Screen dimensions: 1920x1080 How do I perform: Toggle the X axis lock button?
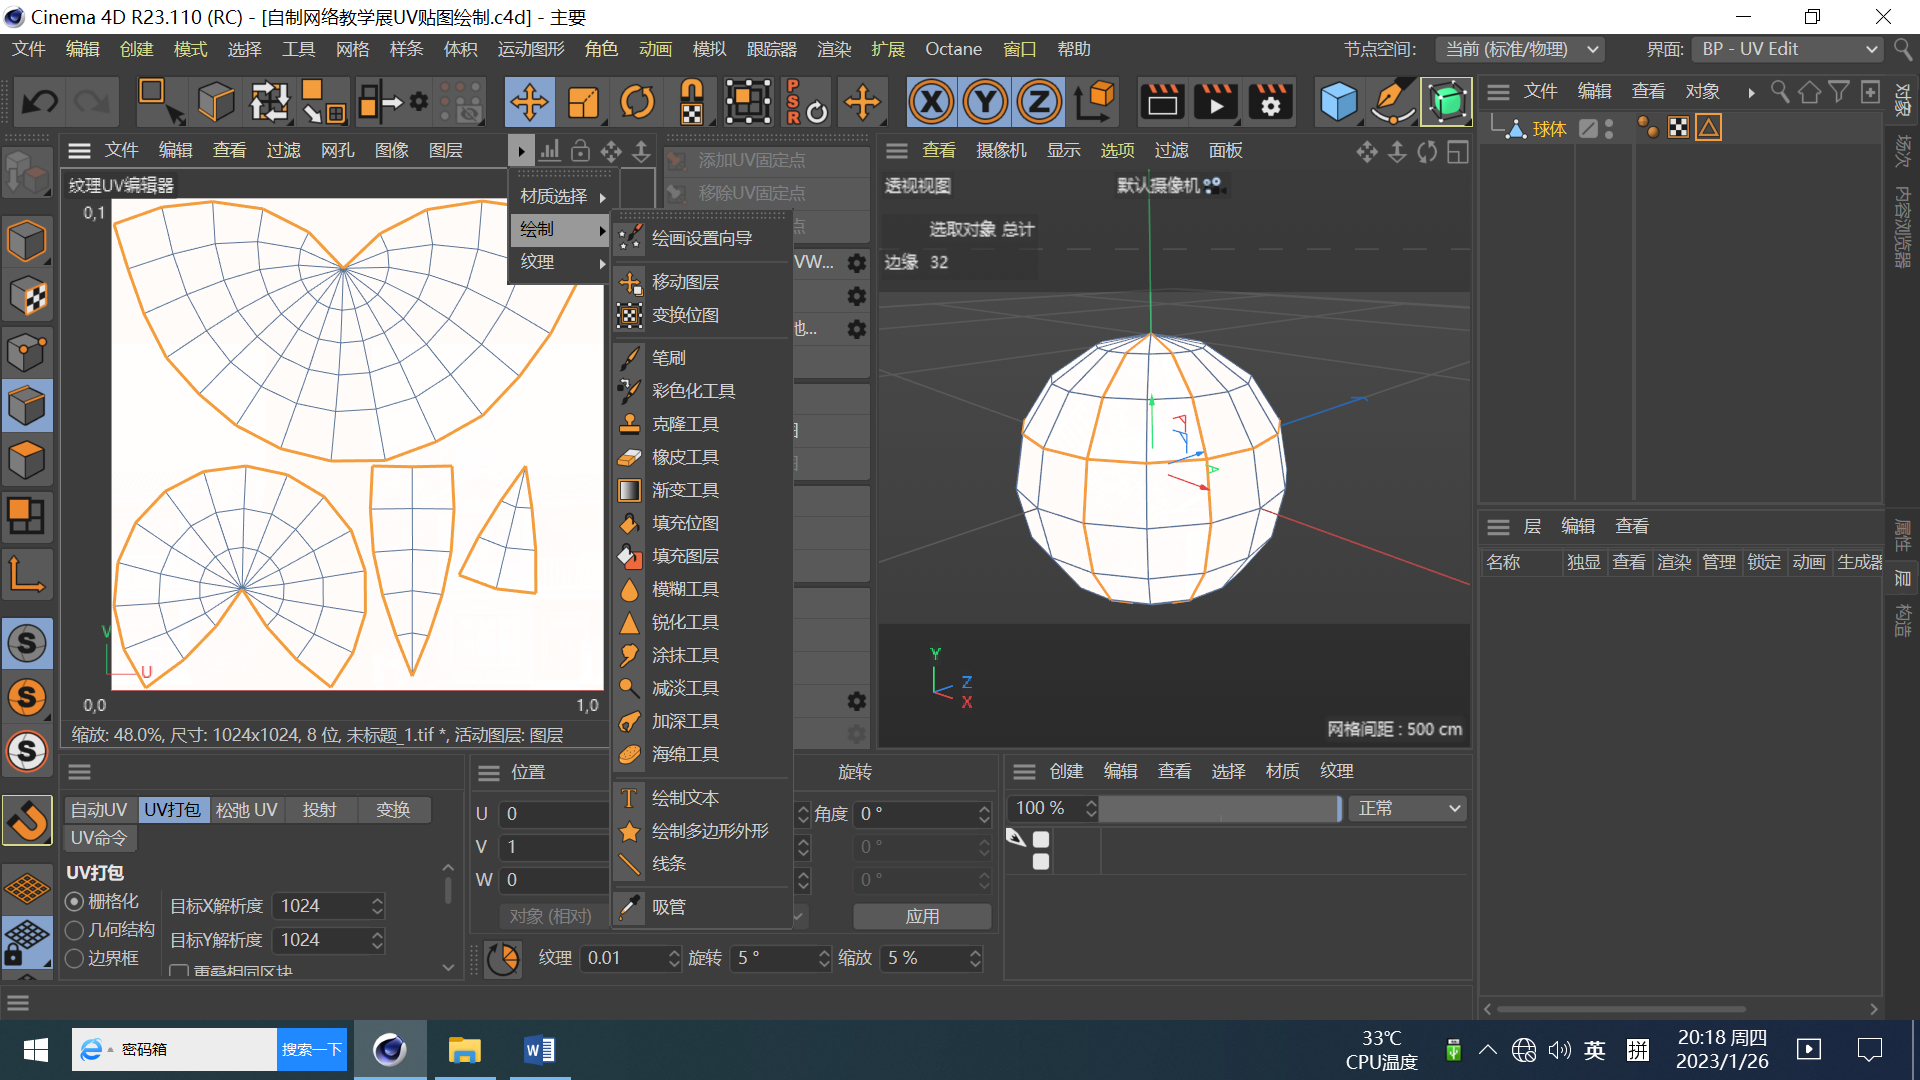point(931,102)
